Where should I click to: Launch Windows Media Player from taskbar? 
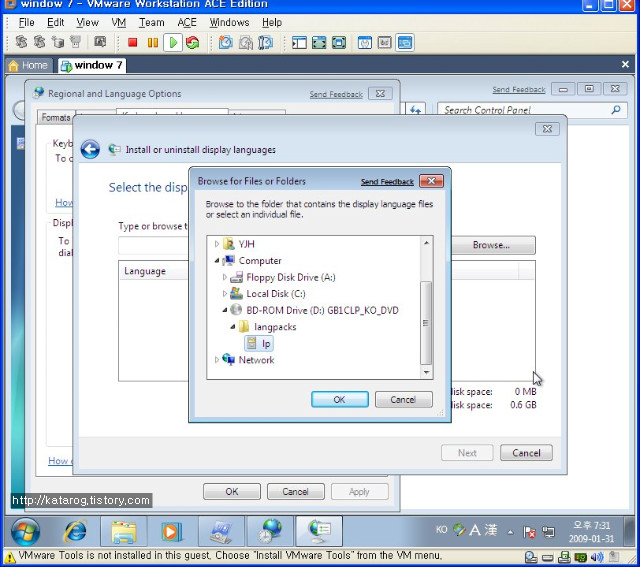pyautogui.click(x=171, y=531)
